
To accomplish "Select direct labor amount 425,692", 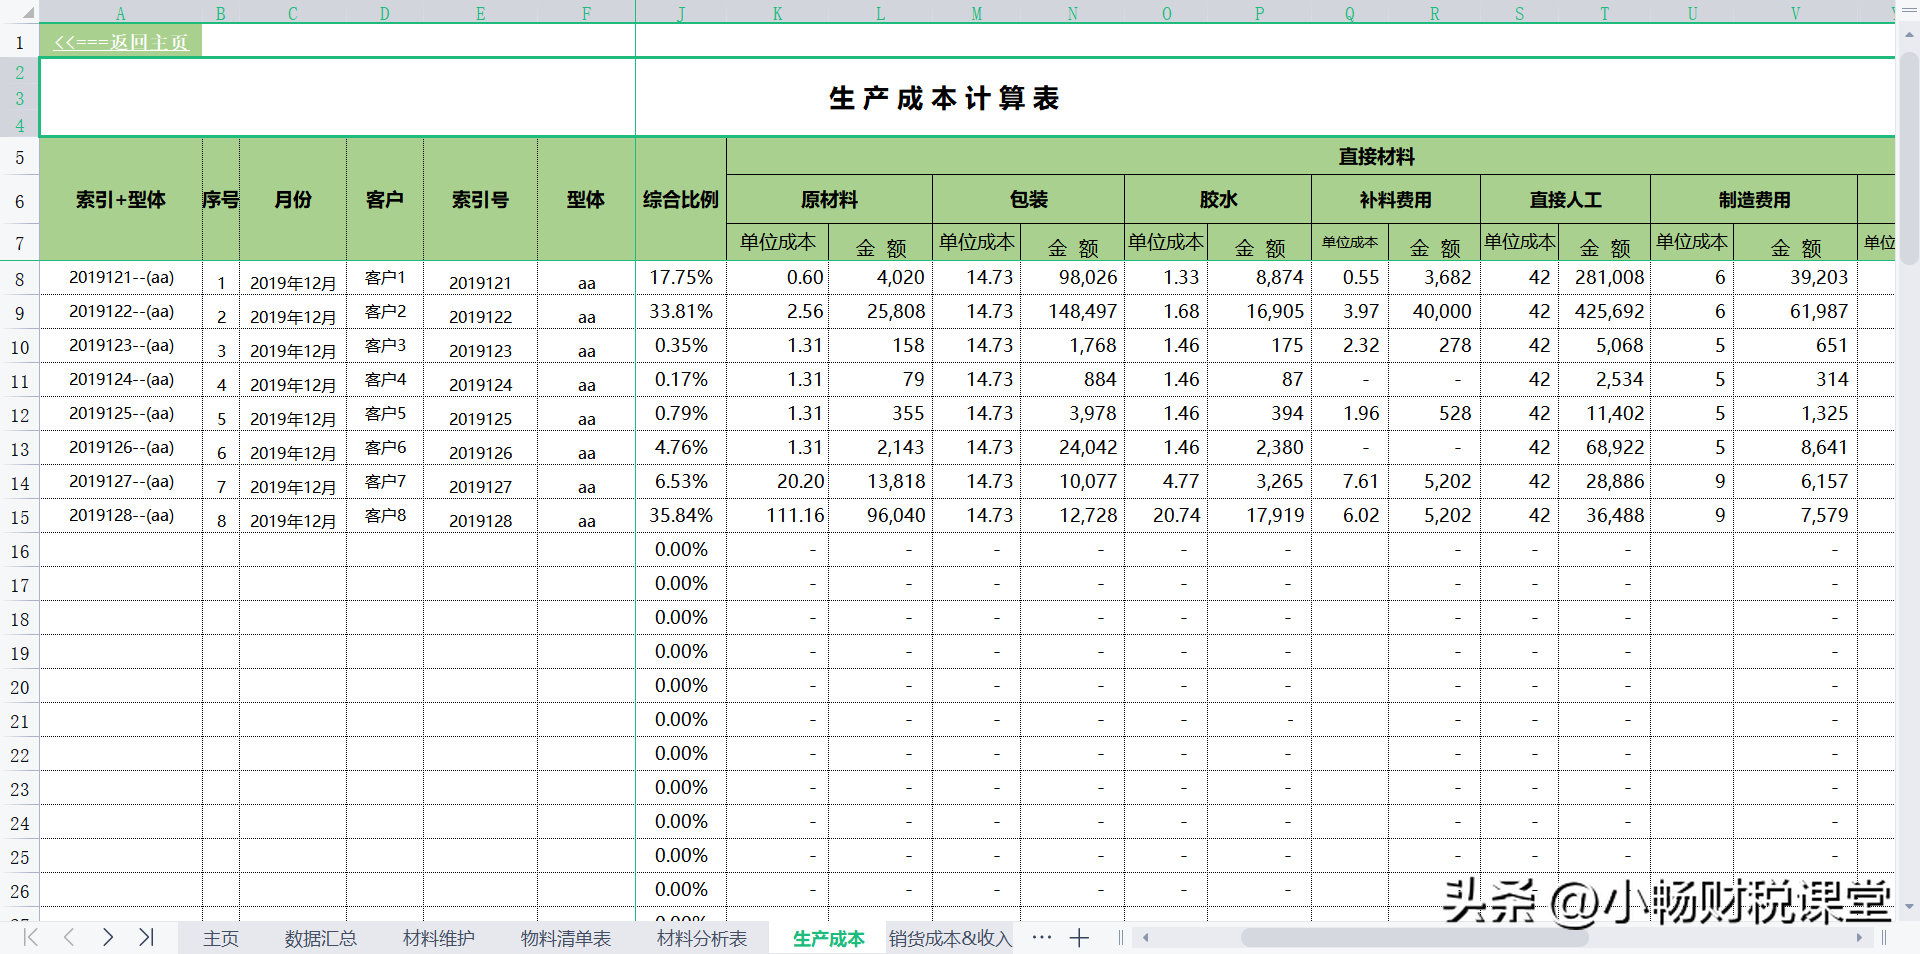I will [x=1605, y=312].
